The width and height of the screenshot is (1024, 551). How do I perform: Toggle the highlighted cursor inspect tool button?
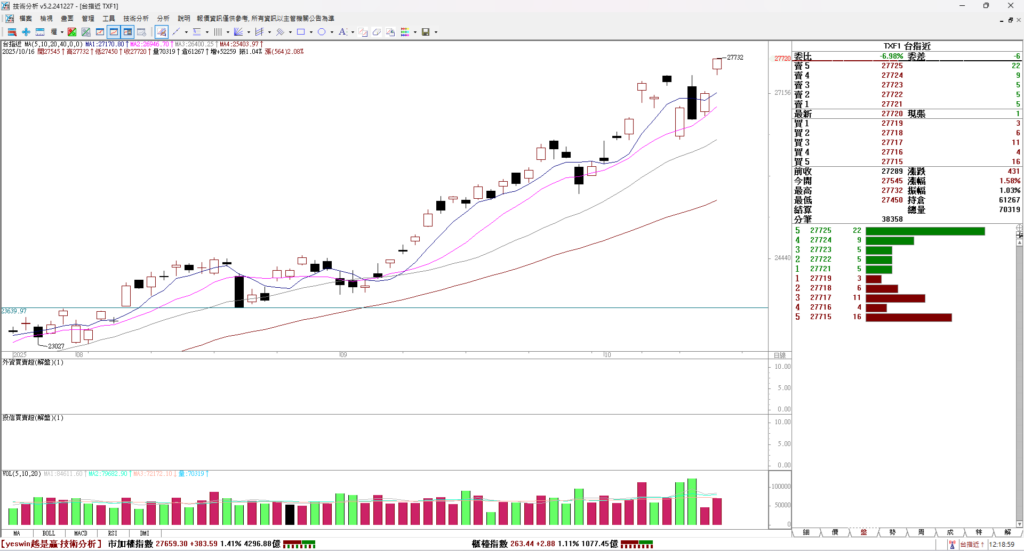click(161, 32)
